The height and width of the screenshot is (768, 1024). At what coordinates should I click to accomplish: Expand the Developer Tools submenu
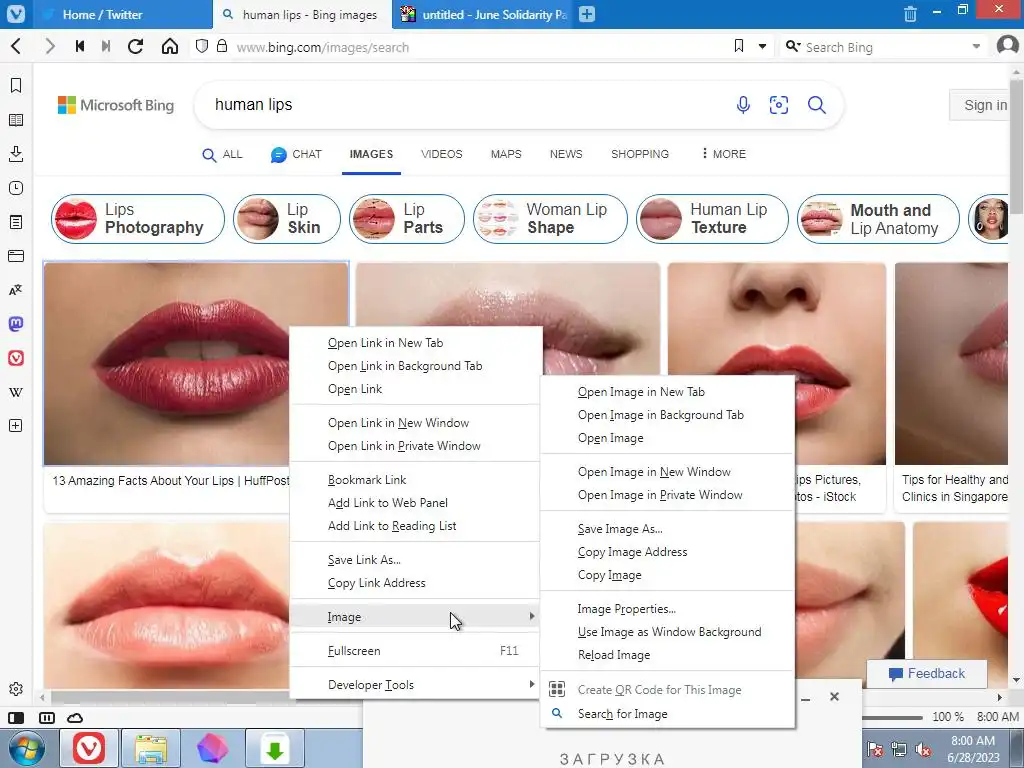[532, 684]
